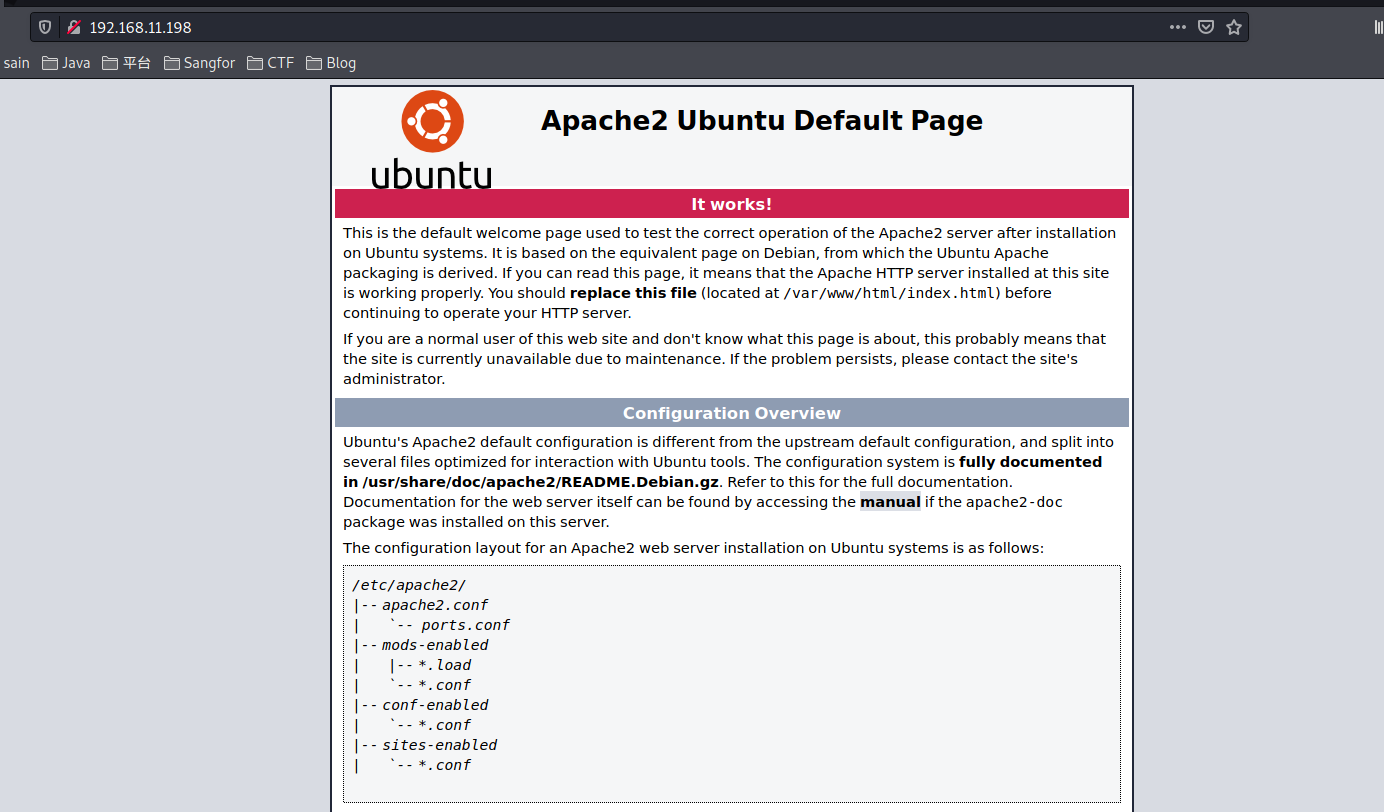The height and width of the screenshot is (812, 1384).
Task: Click the Apache2 Ubuntu Default Page heading
Action: (762, 121)
